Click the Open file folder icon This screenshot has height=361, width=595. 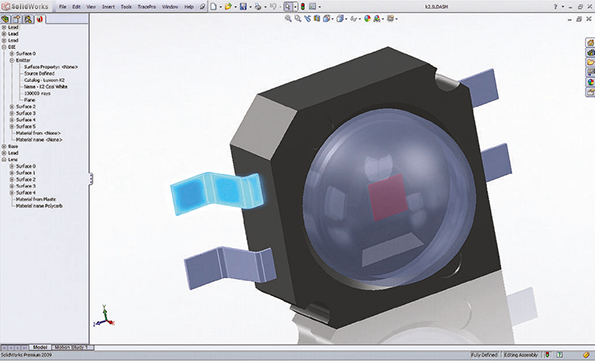pos(228,6)
